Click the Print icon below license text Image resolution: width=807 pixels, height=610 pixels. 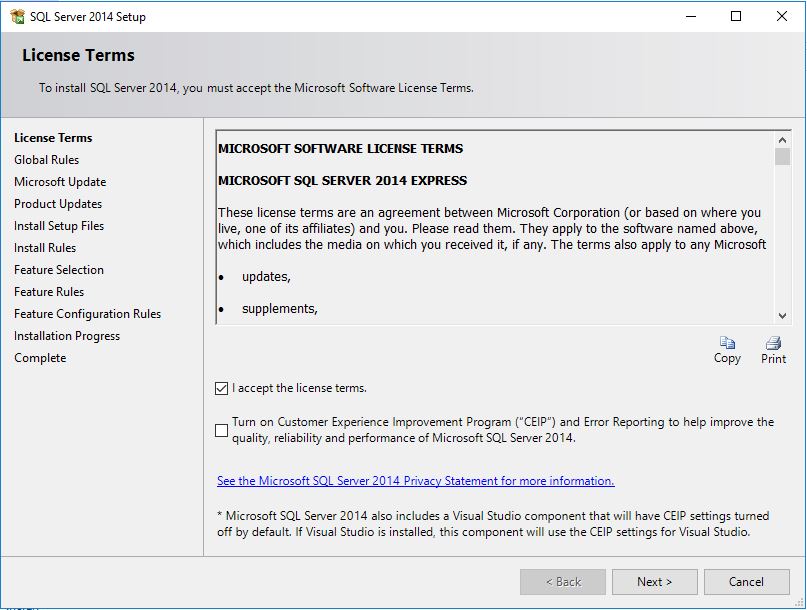point(773,343)
